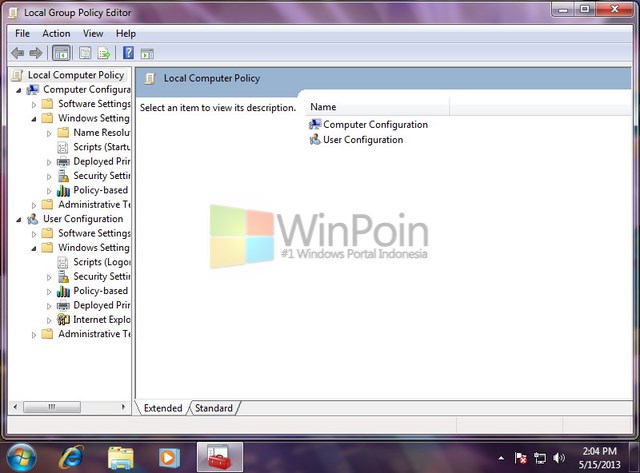The width and height of the screenshot is (640, 473).
Task: Toggle Show/Hide Console Tree toolbar icon
Action: point(61,53)
